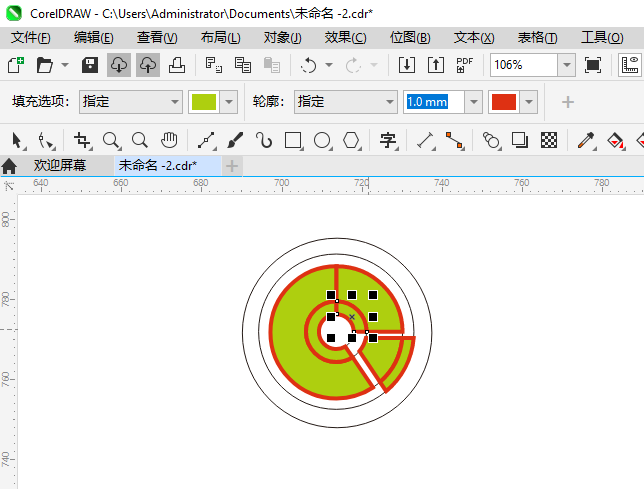The image size is (644, 489).
Task: Select the Shape edit tool
Action: [x=46, y=140]
